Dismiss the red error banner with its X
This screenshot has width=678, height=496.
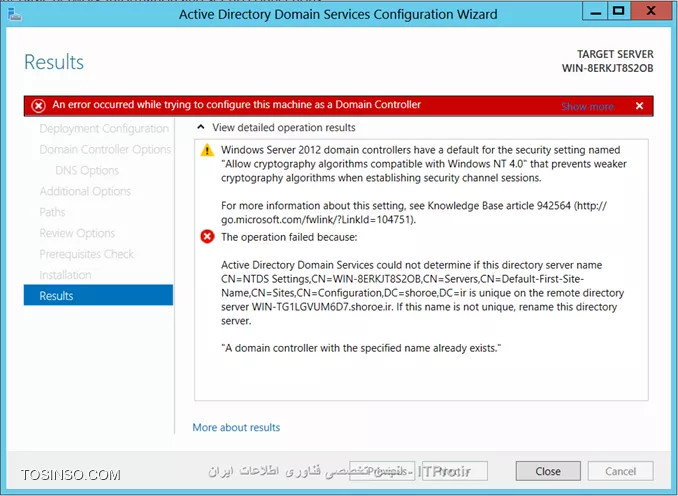[640, 106]
